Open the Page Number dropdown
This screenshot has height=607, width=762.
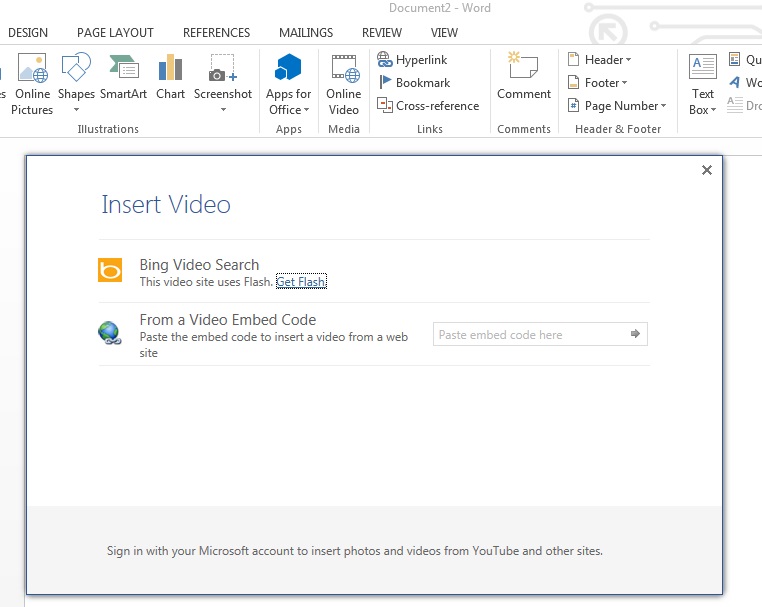tap(617, 105)
